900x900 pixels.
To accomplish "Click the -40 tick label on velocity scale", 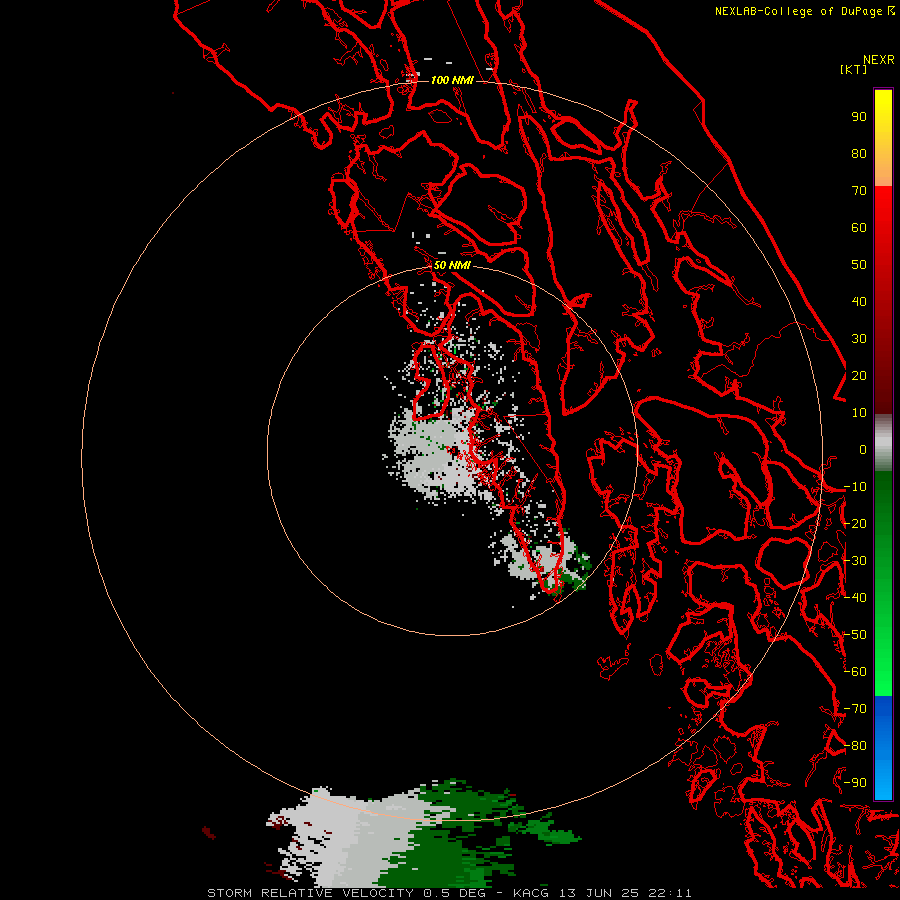I will [855, 598].
